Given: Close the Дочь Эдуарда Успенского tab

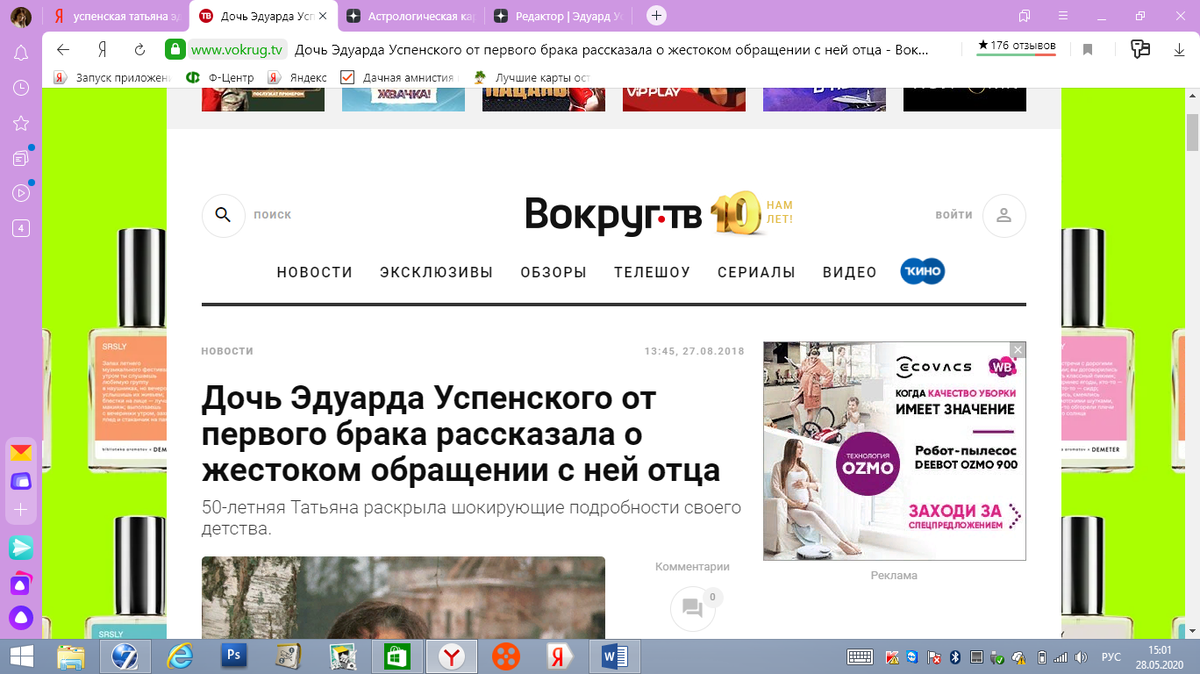Looking at the screenshot, I should pos(321,16).
